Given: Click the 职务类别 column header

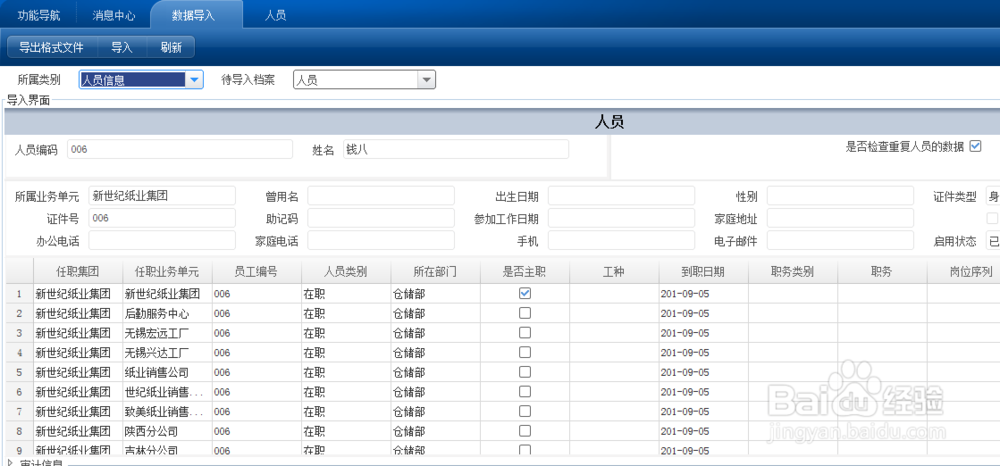Looking at the screenshot, I should (x=792, y=272).
